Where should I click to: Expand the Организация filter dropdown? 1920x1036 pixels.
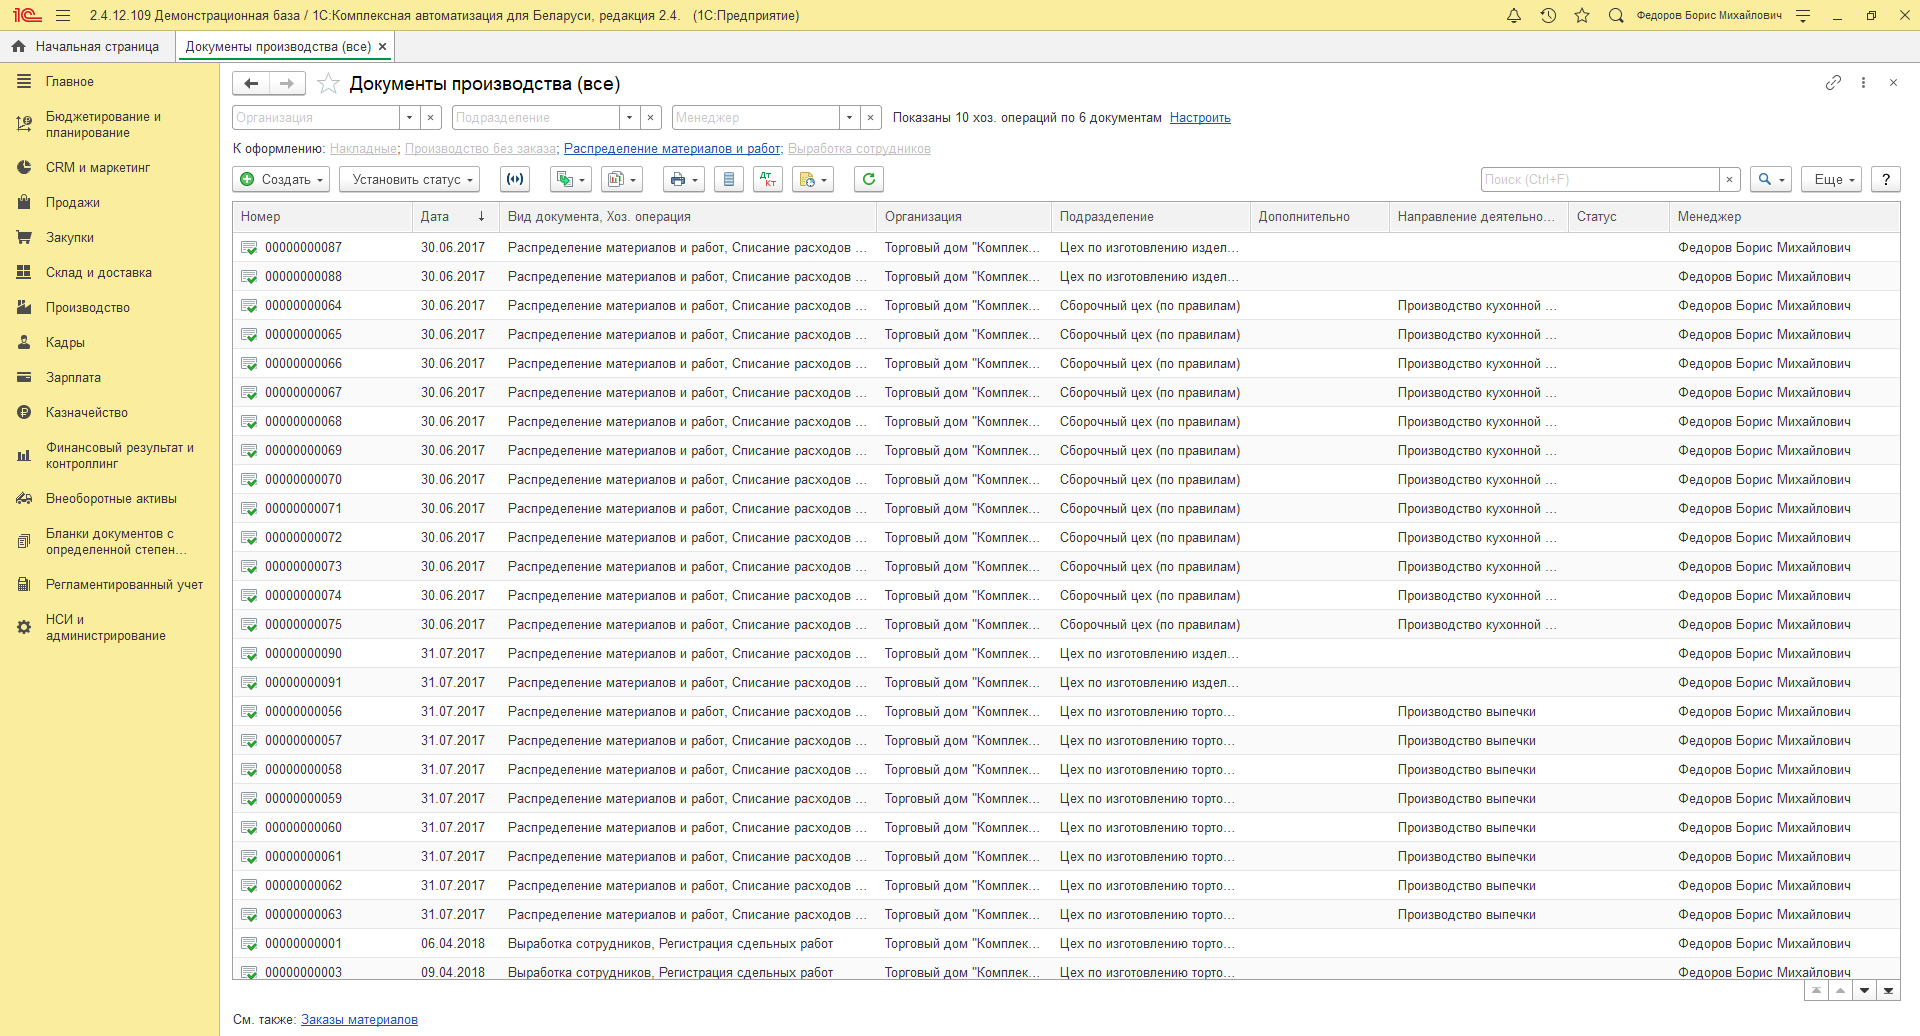409,118
